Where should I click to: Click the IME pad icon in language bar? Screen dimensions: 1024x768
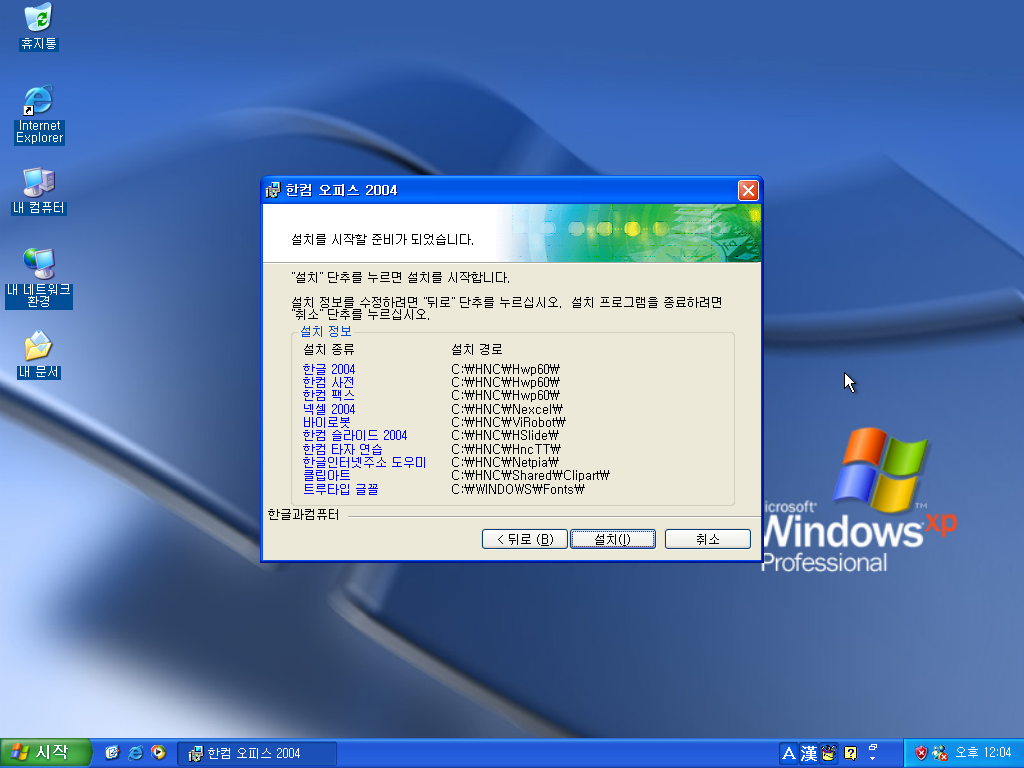pos(829,754)
